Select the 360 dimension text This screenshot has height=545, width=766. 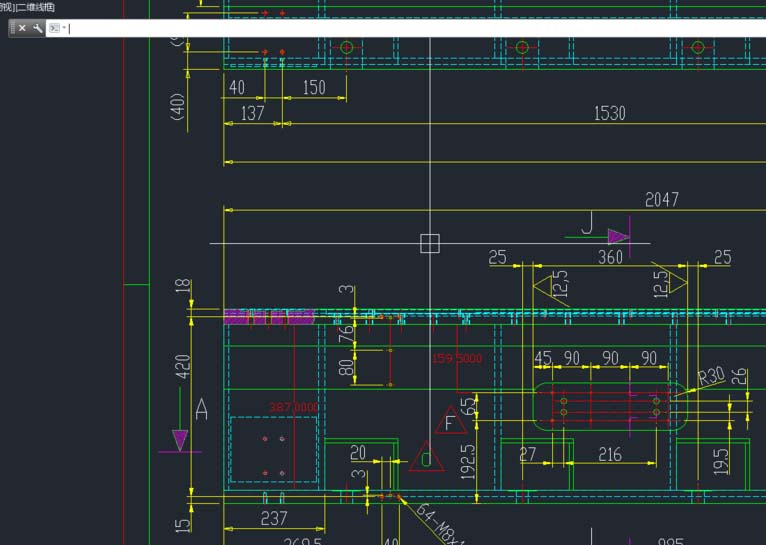[610, 257]
